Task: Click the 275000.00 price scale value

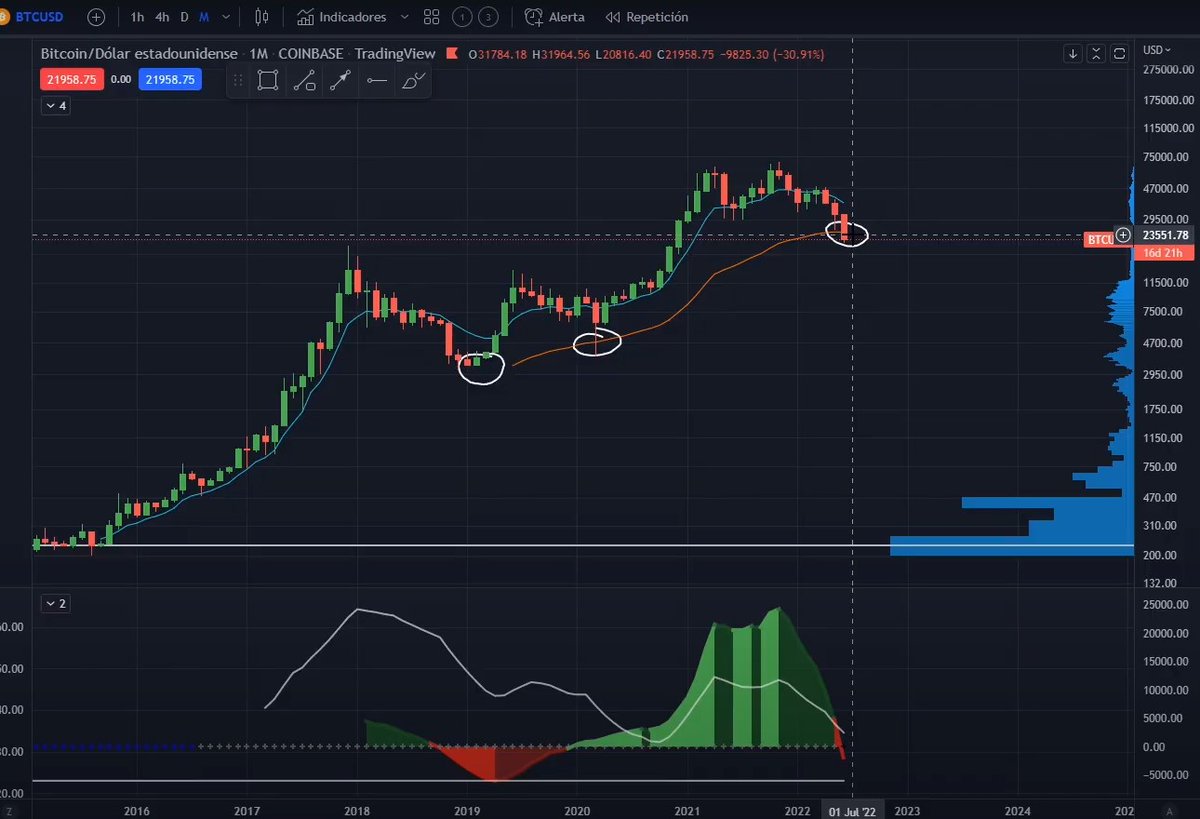Action: (x=1168, y=70)
